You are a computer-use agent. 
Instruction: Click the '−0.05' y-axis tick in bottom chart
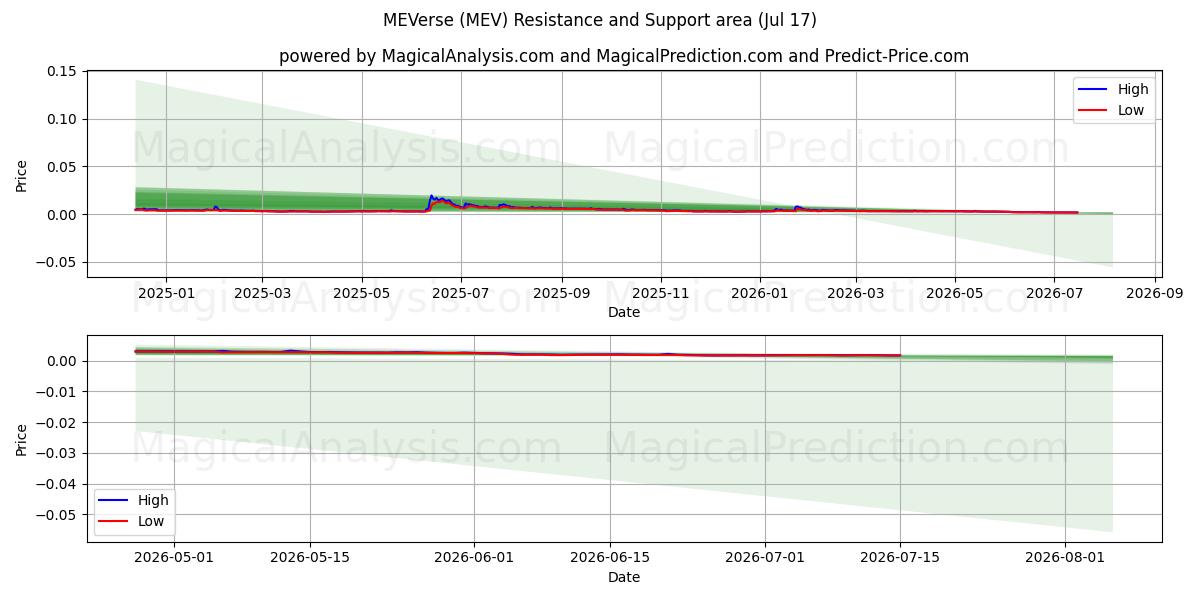click(x=56, y=516)
